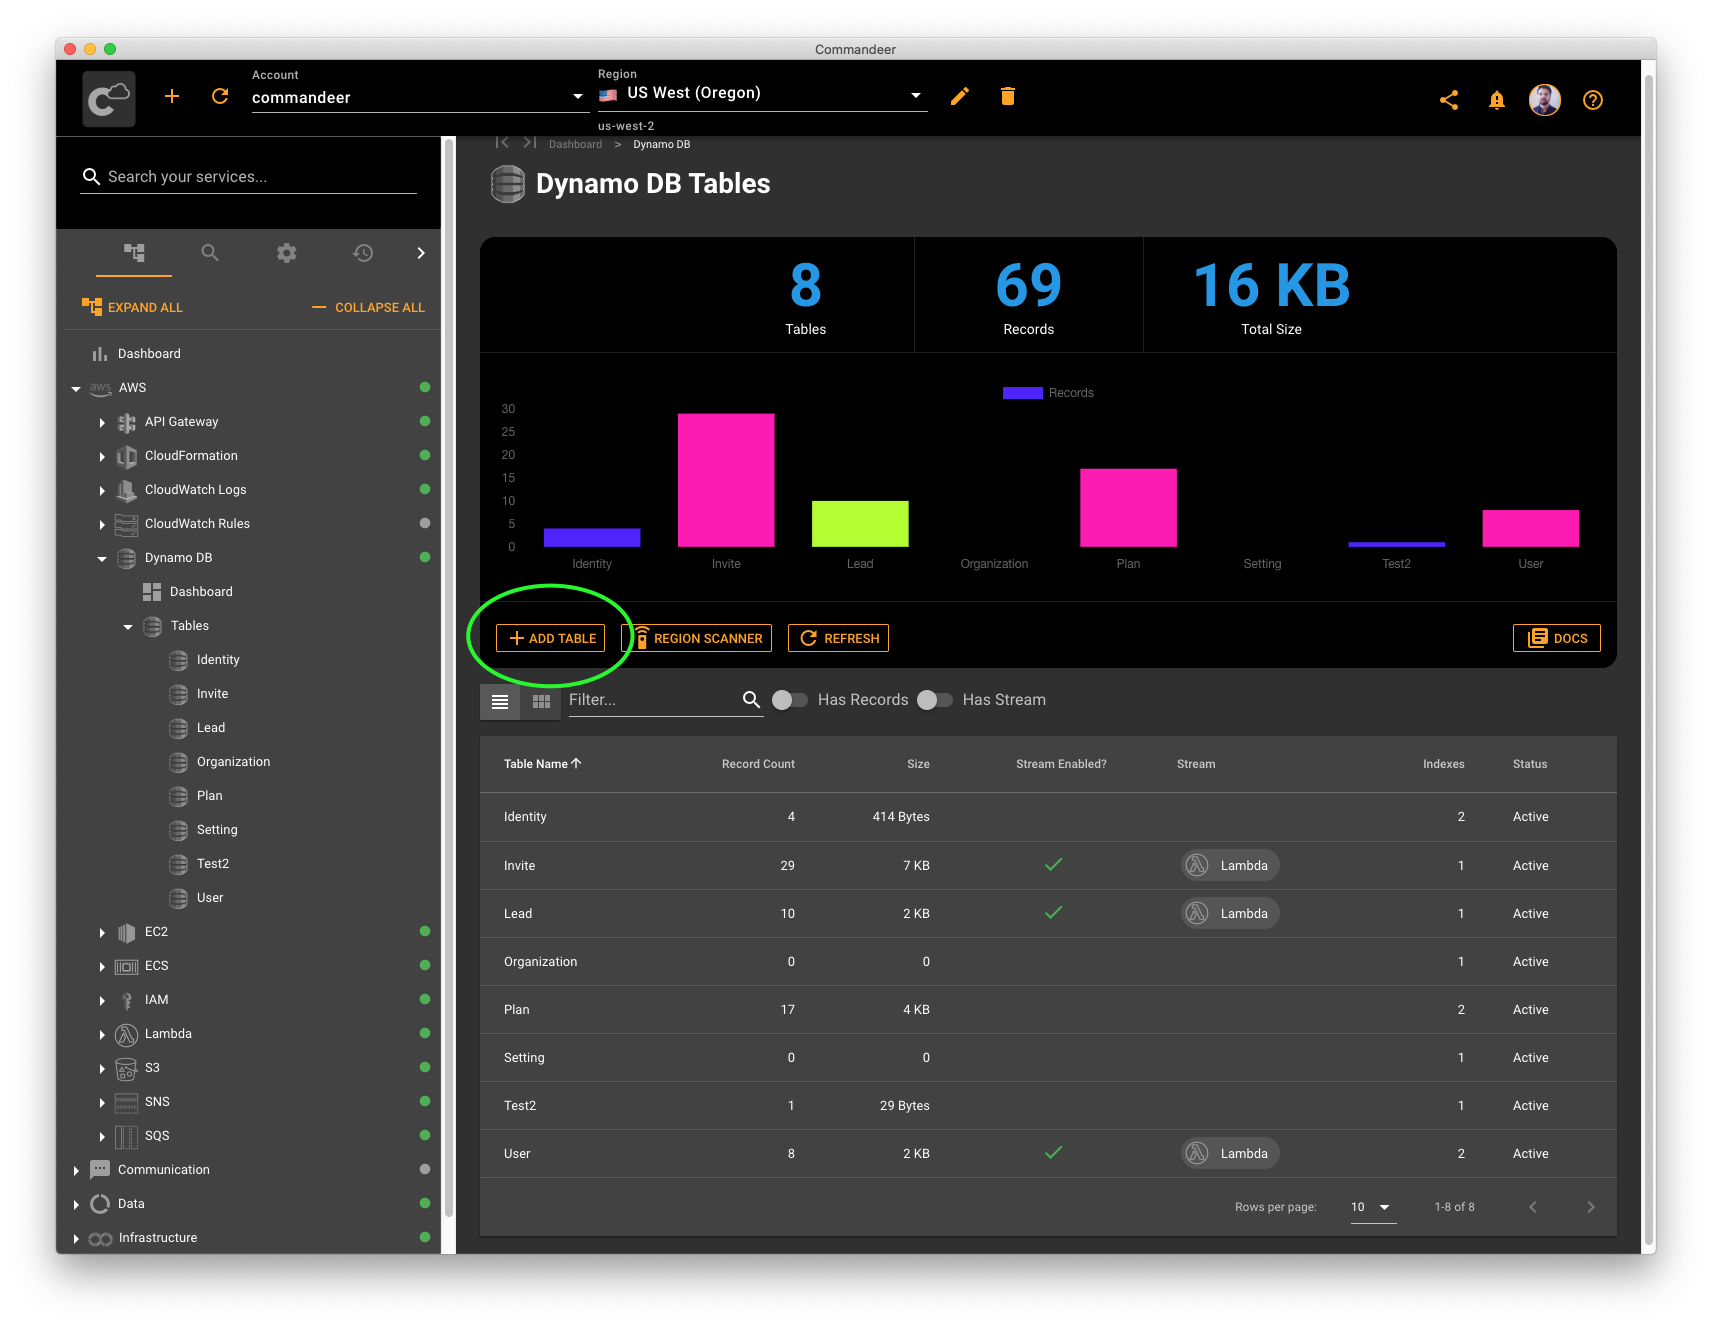This screenshot has height=1328, width=1712.
Task: Click the Setting row in table
Action: 1048,1058
